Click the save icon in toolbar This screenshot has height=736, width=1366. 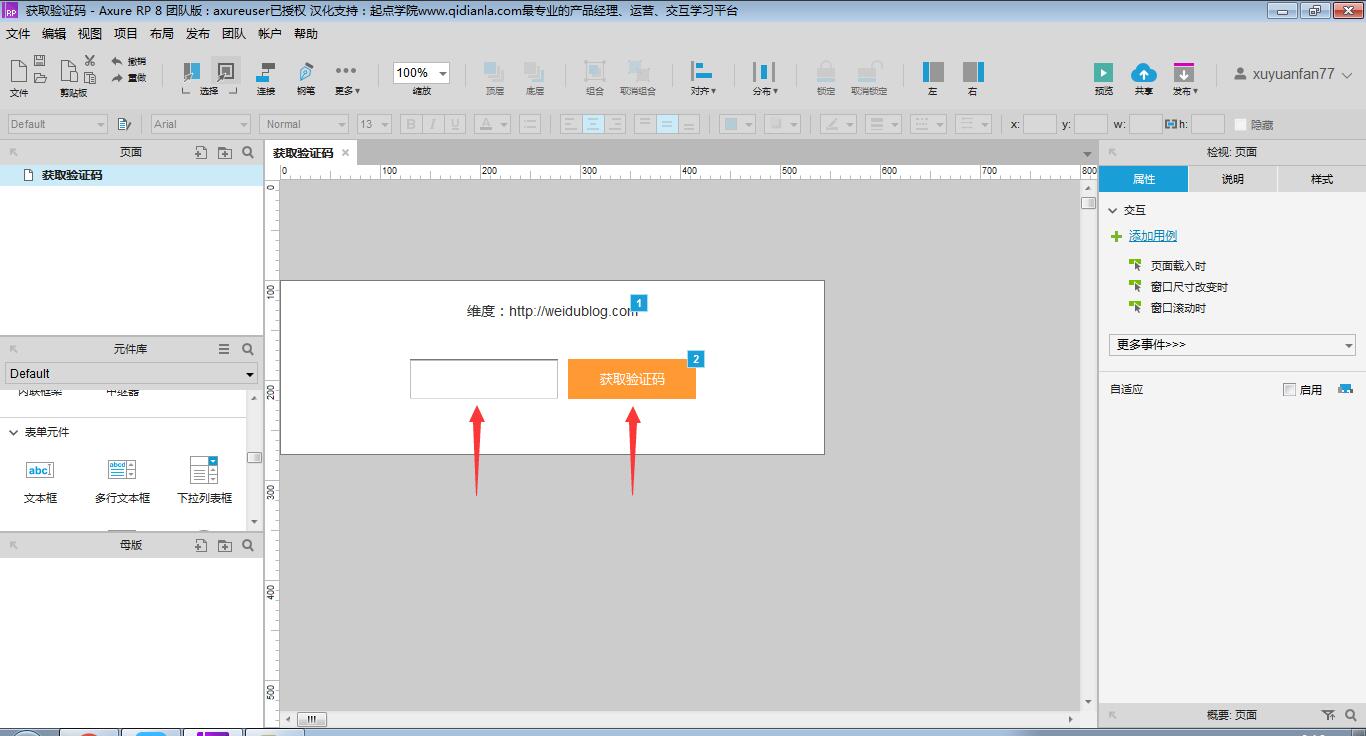tap(40, 61)
